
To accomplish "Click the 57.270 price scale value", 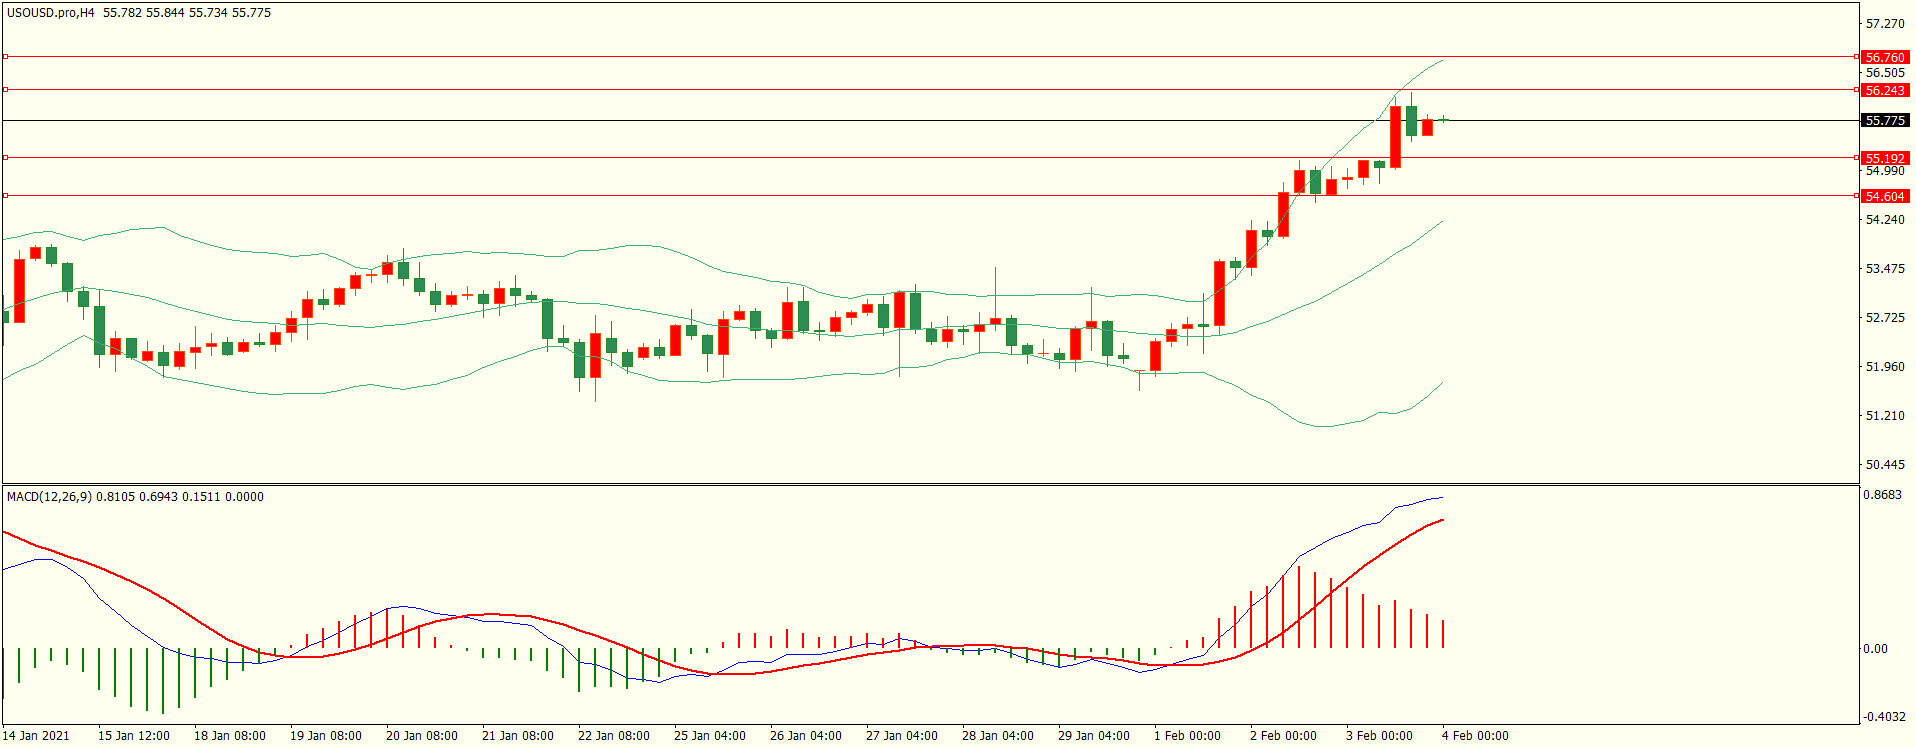I will (x=1885, y=23).
